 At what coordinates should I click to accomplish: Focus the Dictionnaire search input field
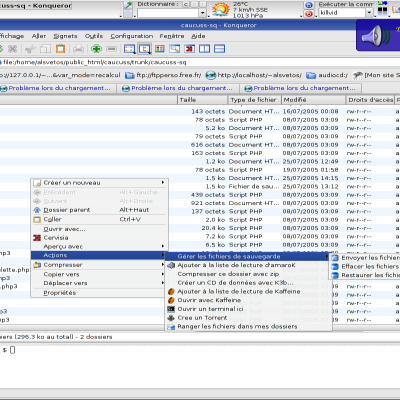168,13
